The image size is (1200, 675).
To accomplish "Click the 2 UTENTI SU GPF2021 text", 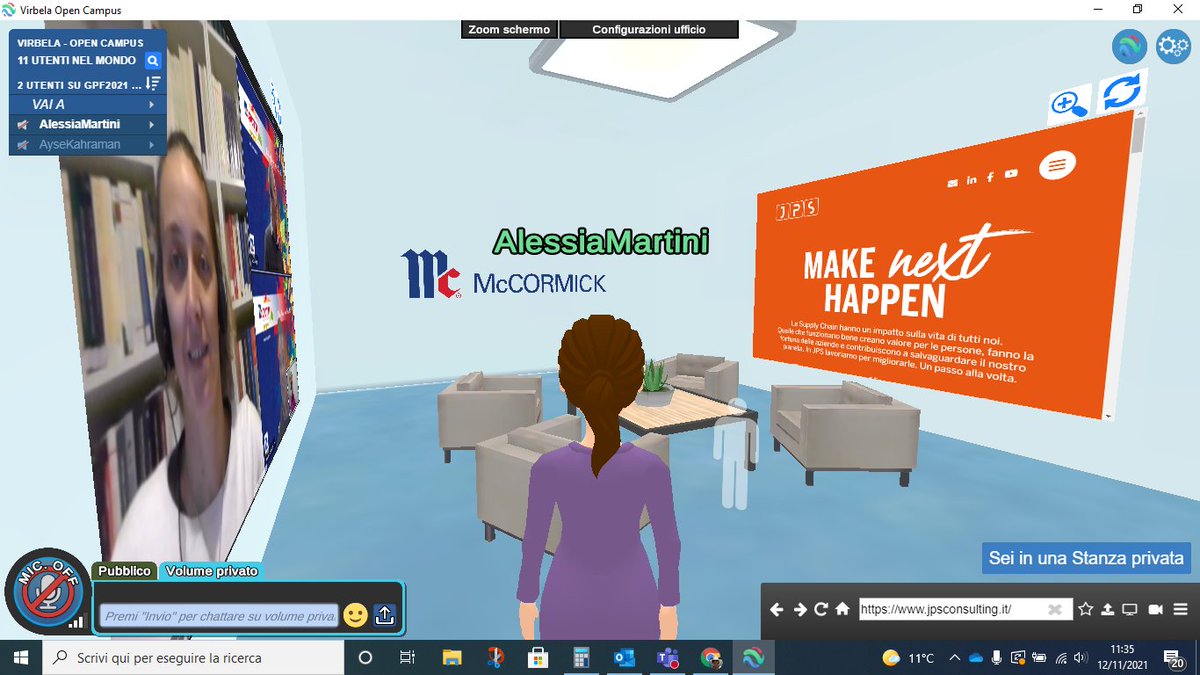I will (79, 85).
